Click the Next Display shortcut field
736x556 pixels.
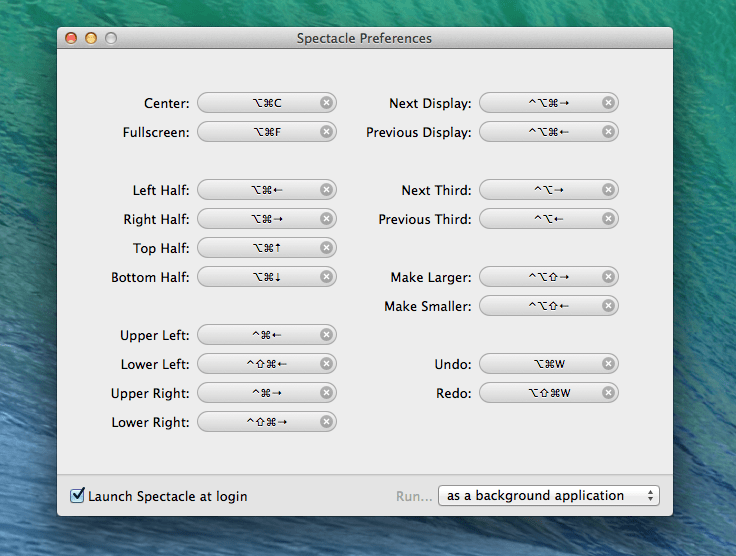[x=549, y=103]
